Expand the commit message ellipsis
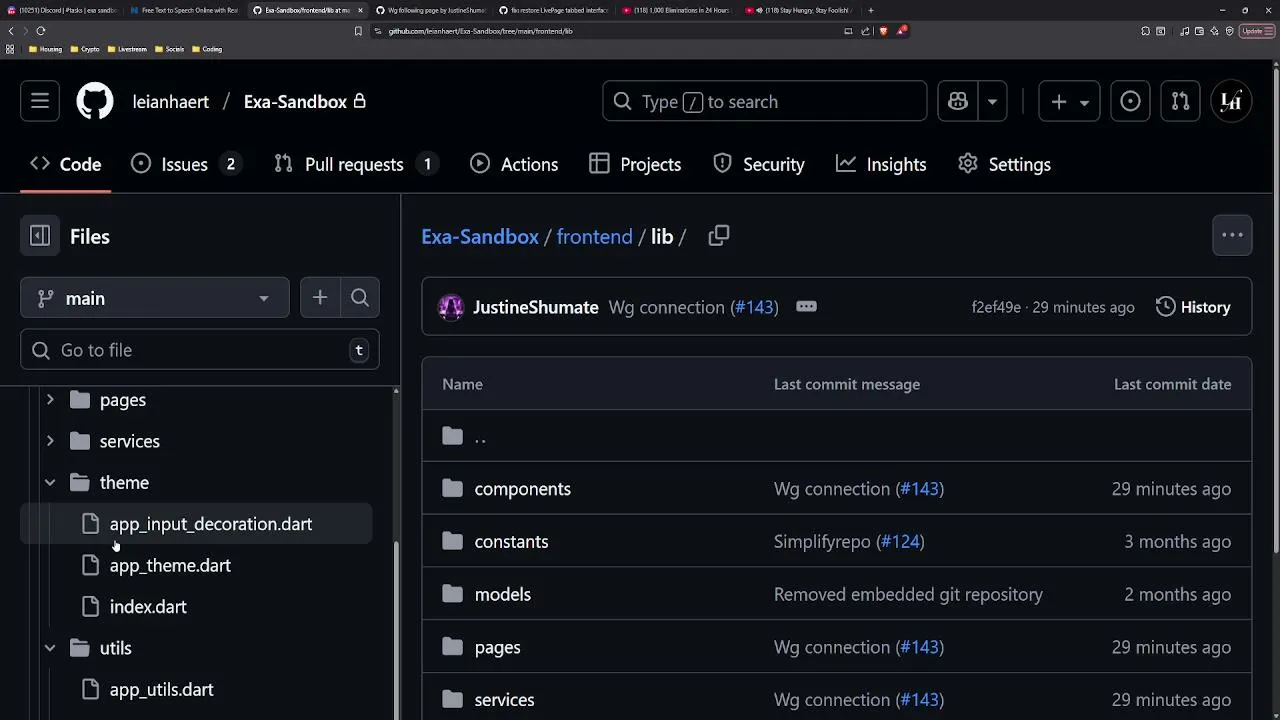The height and width of the screenshot is (720, 1280). (806, 307)
